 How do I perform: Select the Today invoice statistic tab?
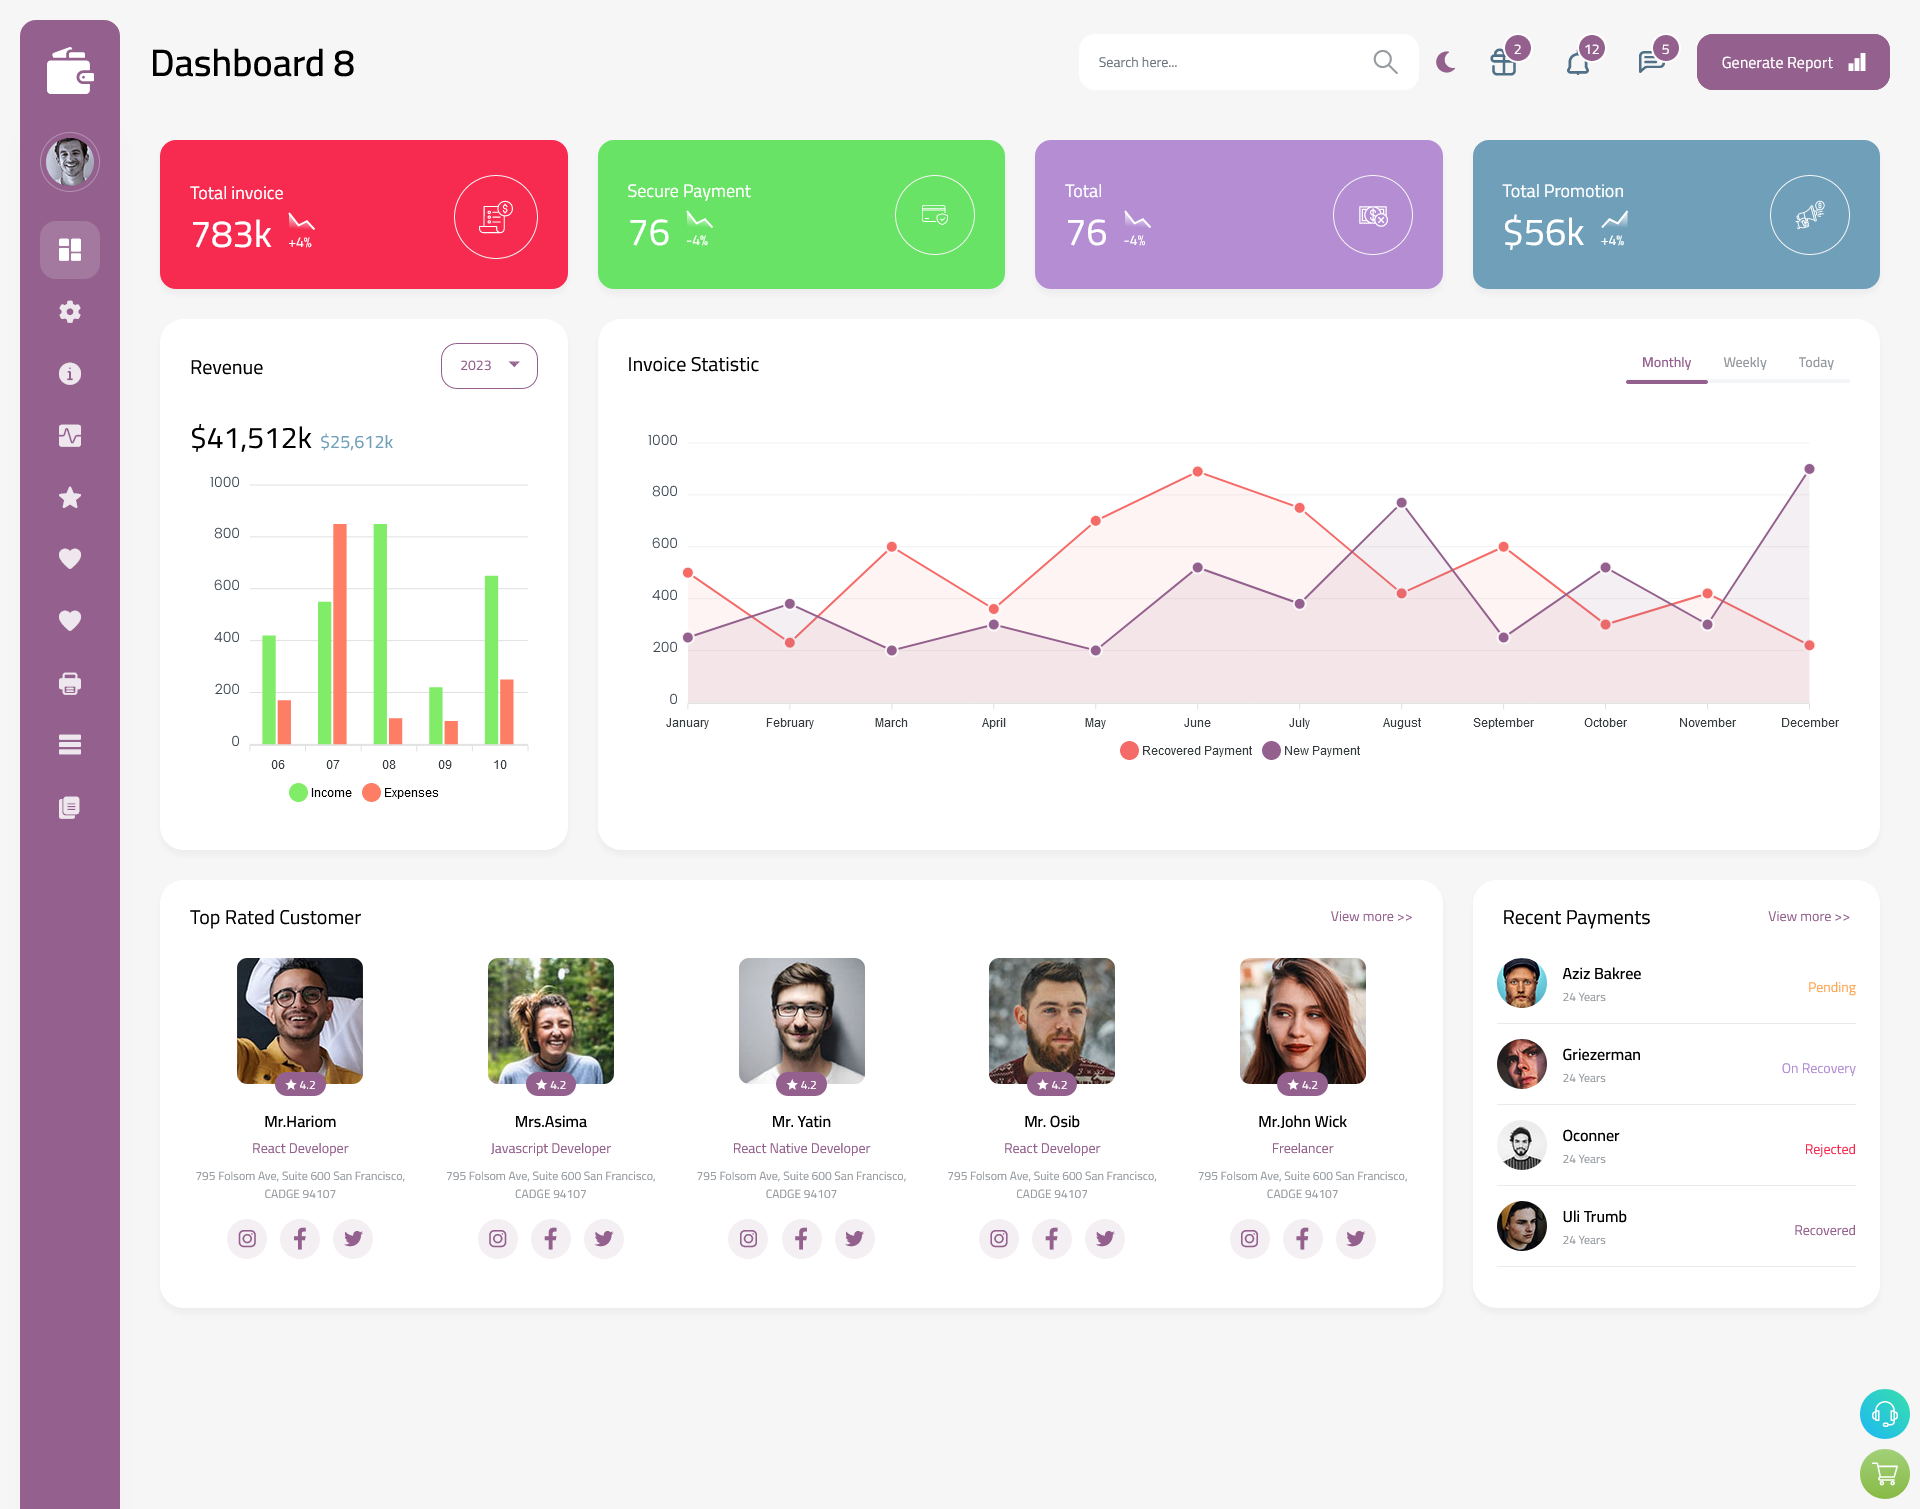(1816, 362)
